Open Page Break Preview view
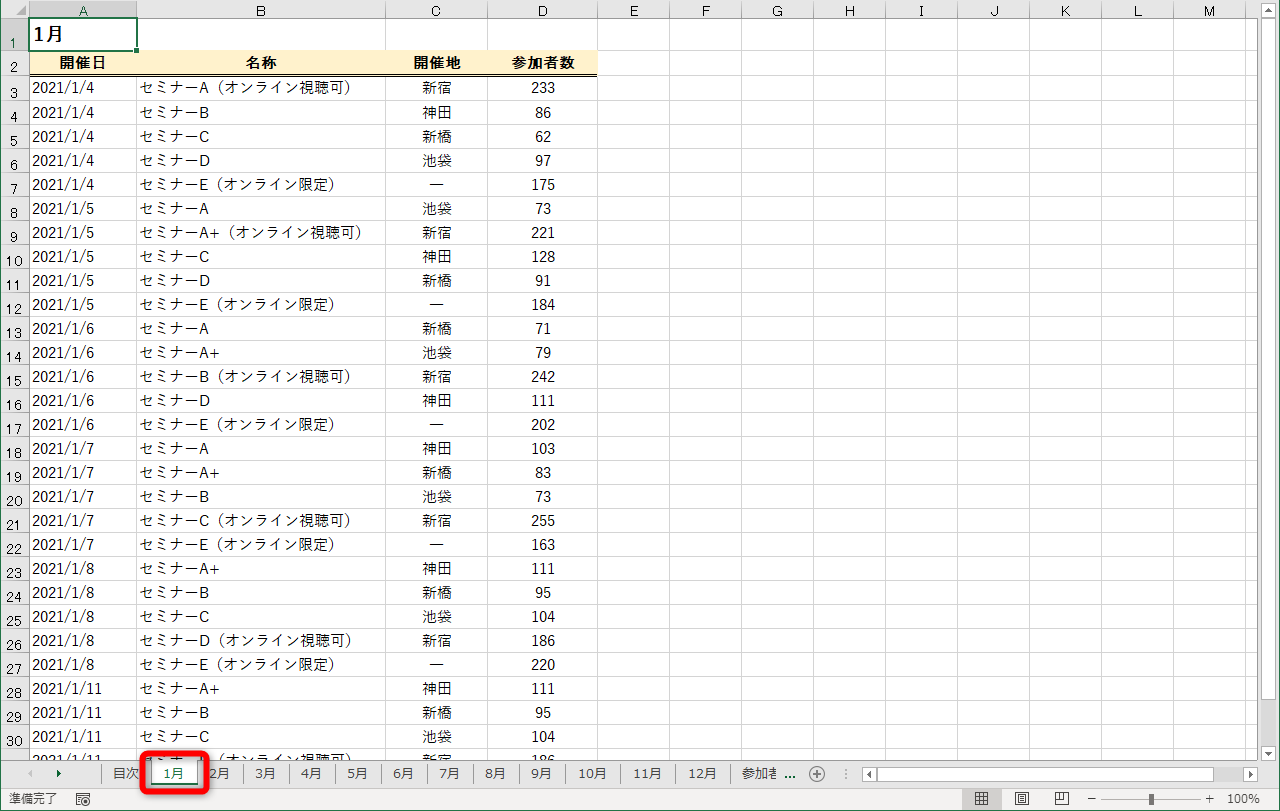 tap(1060, 799)
